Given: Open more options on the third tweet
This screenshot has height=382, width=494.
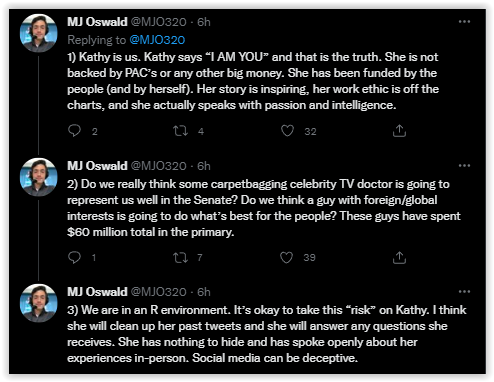Looking at the screenshot, I should click(464, 292).
